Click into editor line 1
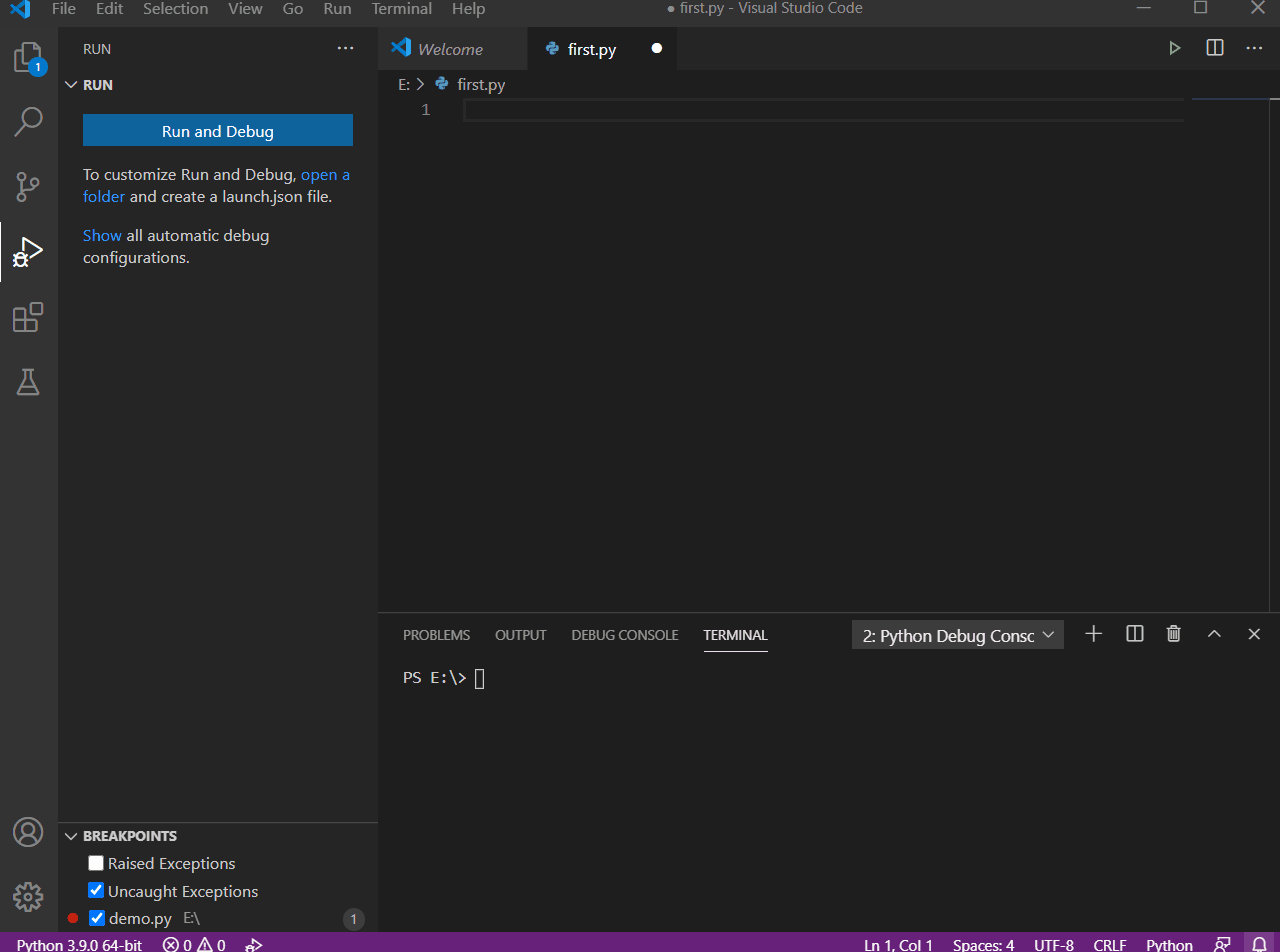Image resolution: width=1280 pixels, height=952 pixels. [824, 110]
